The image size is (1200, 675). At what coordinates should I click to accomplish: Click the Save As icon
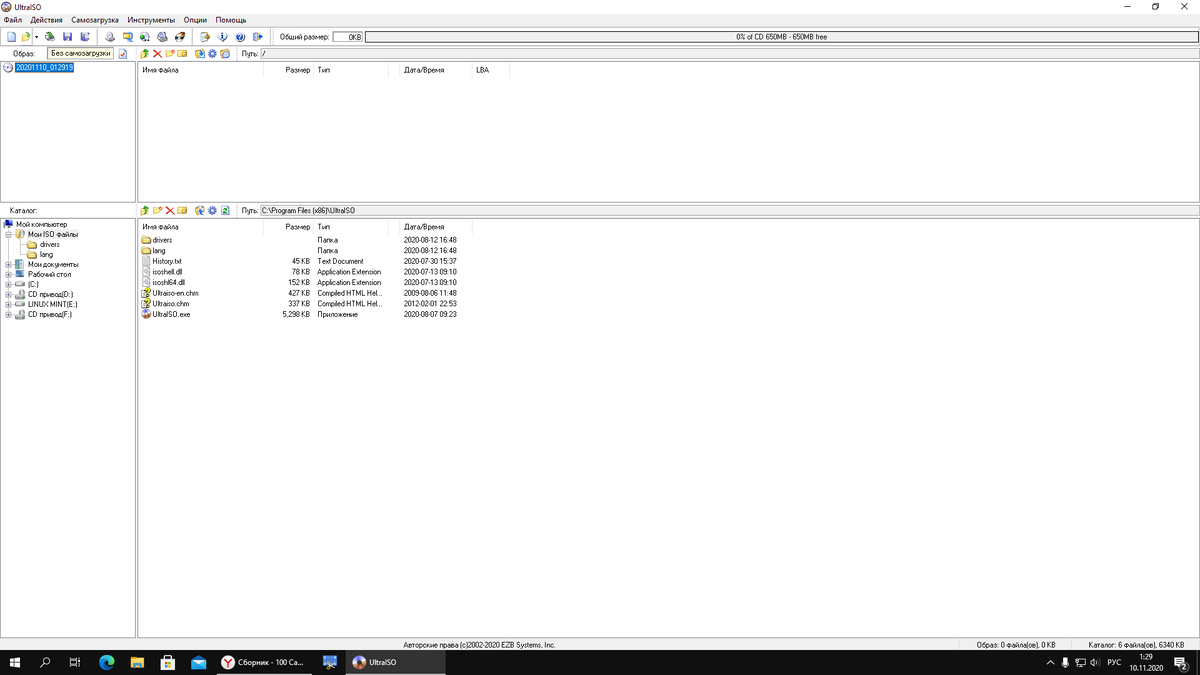coord(84,37)
